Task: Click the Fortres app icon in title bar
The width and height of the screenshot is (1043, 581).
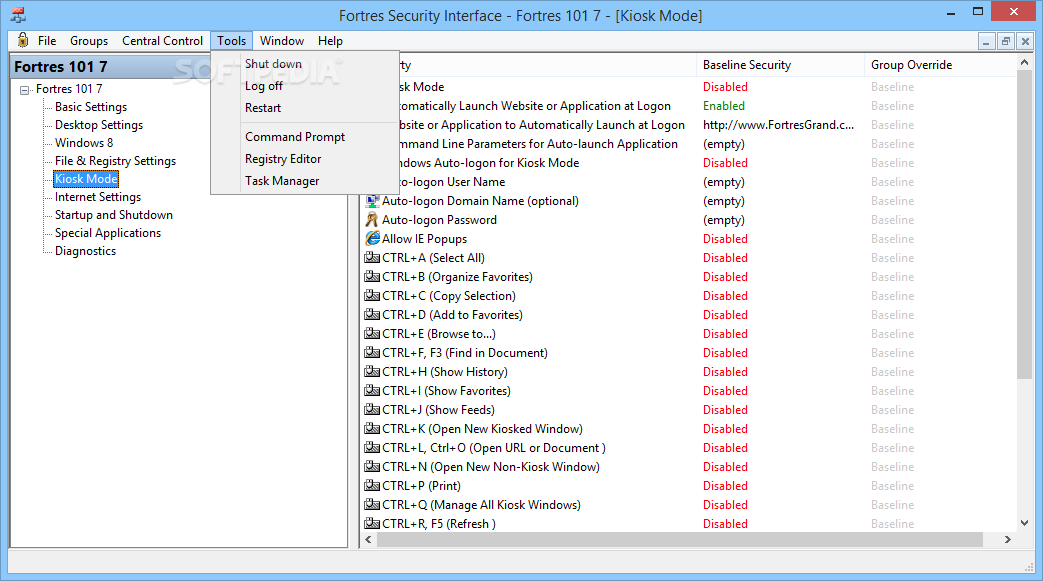Action: 18,15
